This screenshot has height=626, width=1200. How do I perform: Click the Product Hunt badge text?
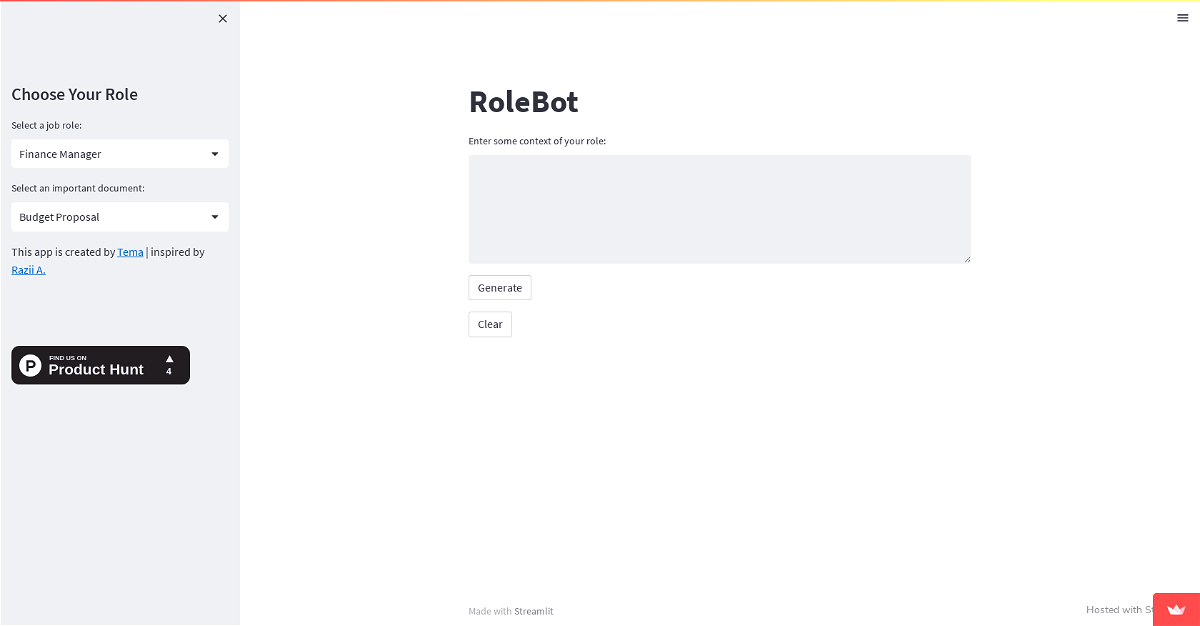tap(96, 369)
